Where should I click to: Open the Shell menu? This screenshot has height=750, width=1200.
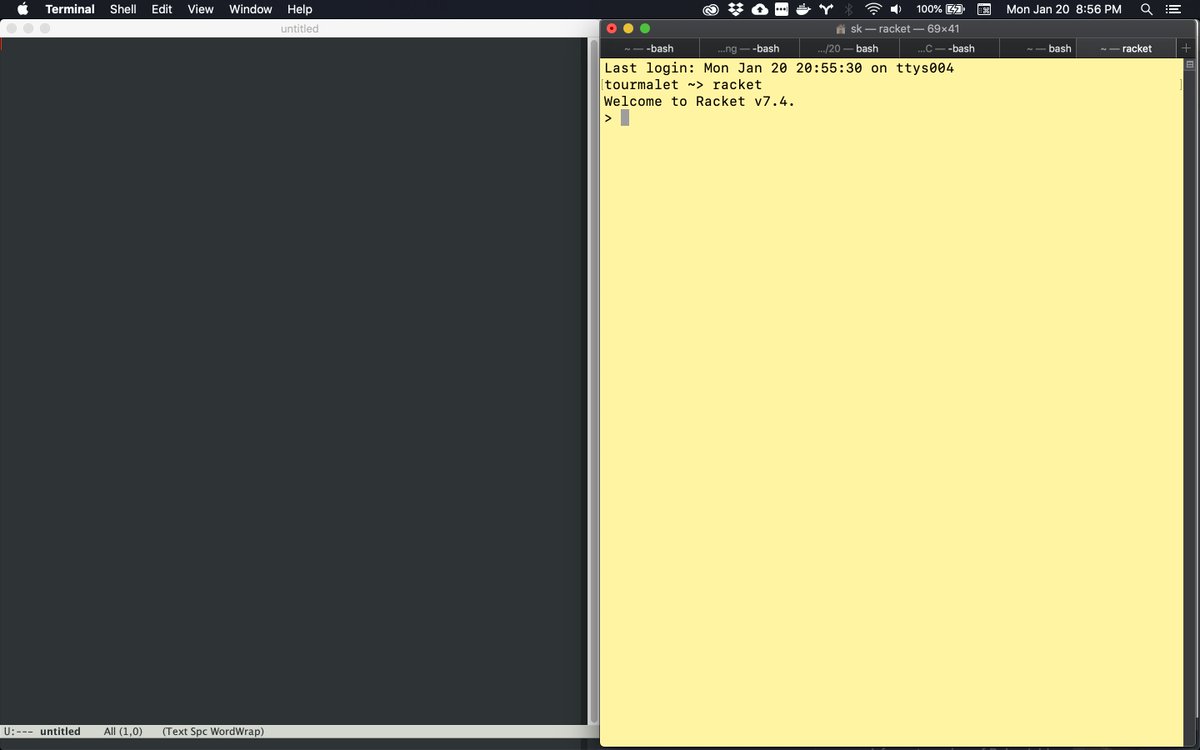pos(123,9)
